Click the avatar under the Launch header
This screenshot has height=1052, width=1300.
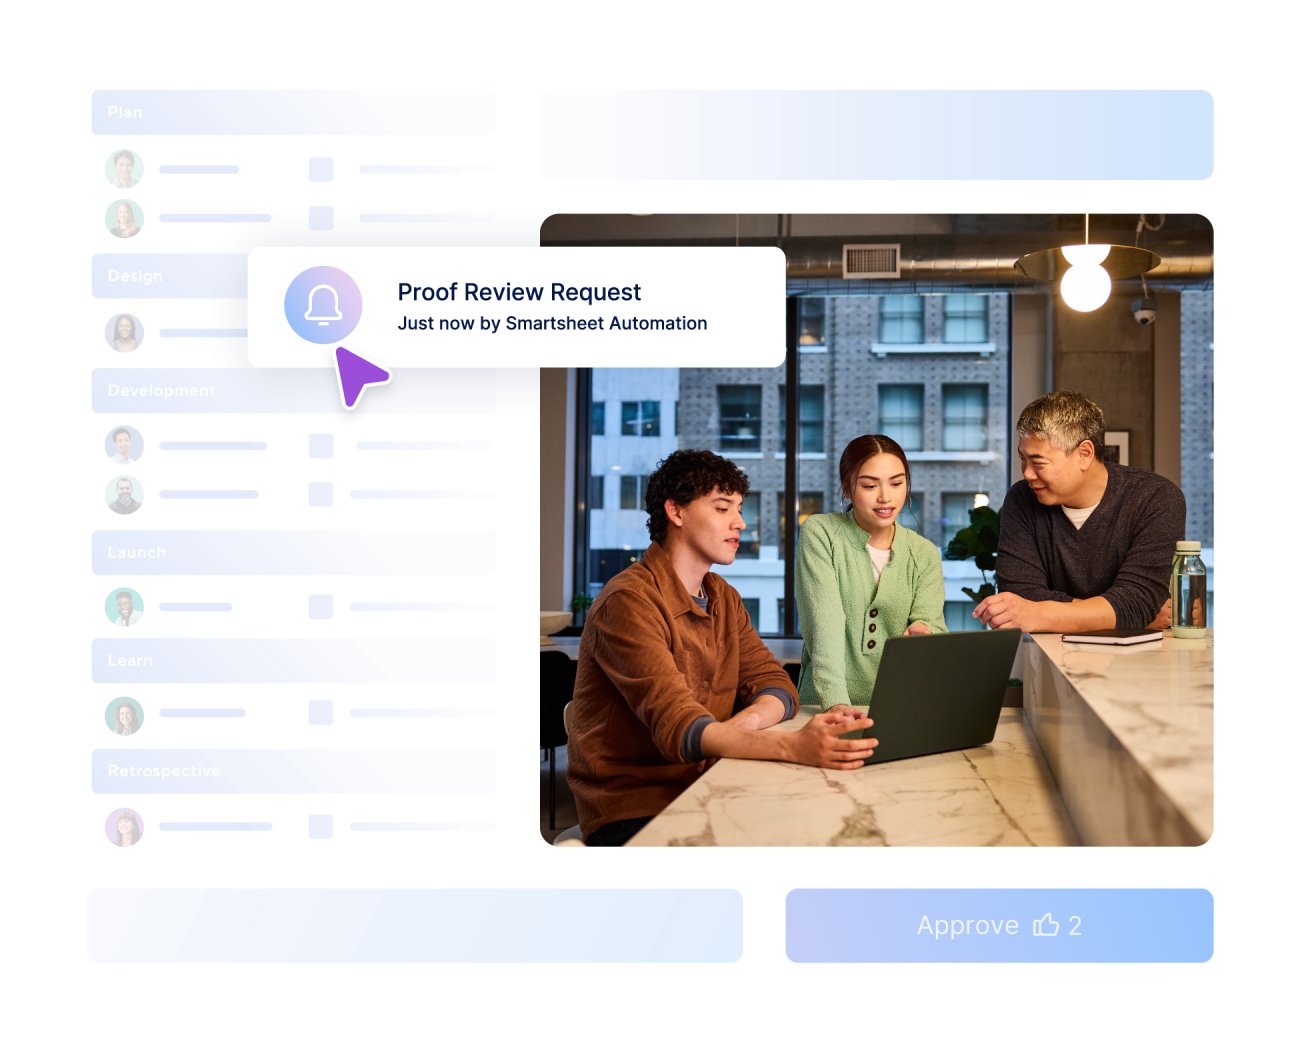click(x=124, y=606)
